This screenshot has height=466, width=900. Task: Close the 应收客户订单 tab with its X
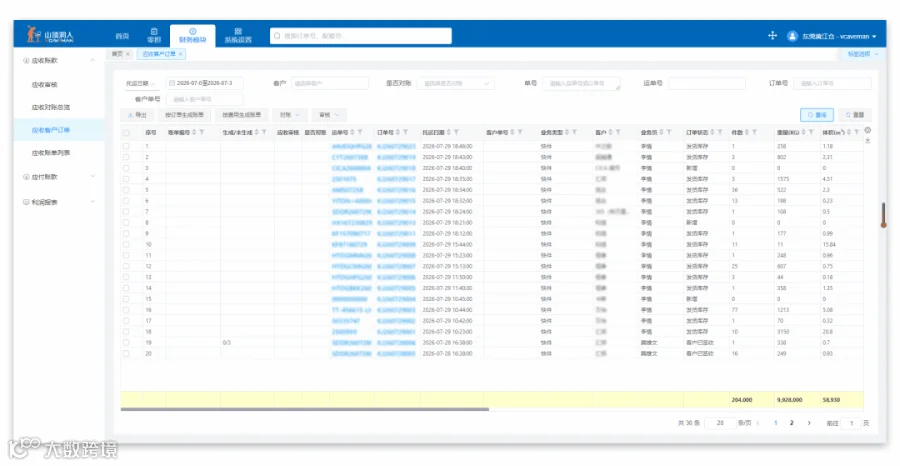[x=180, y=54]
